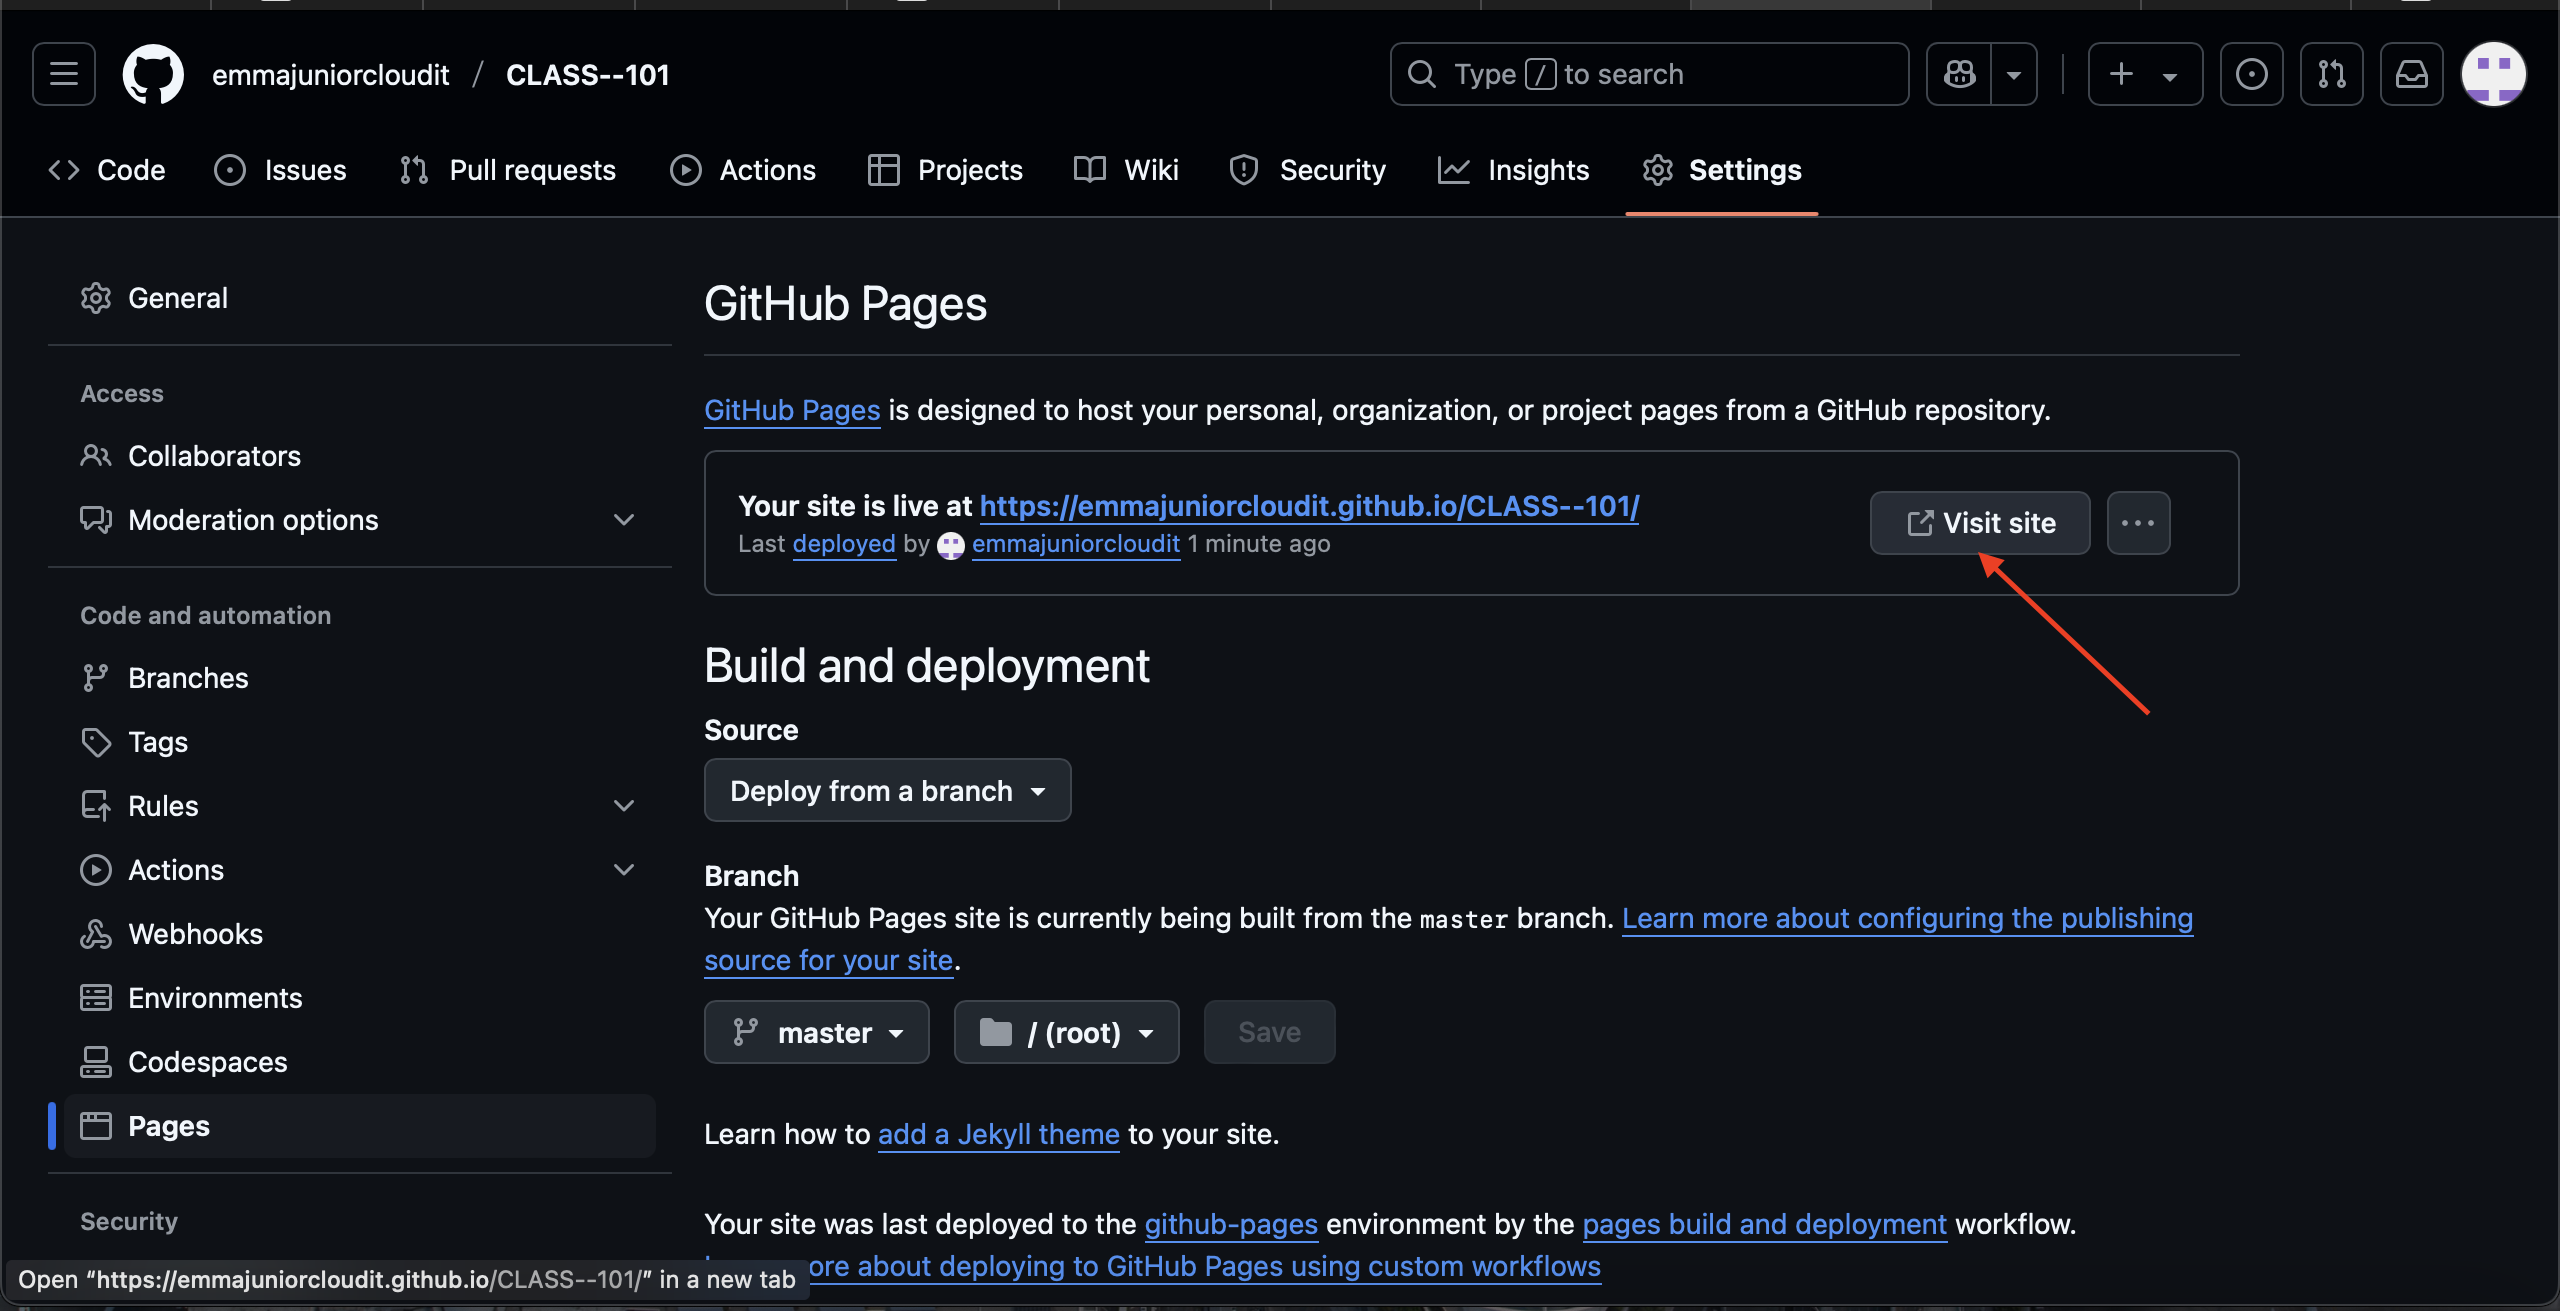Select Actions in the settings sidebar
This screenshot has width=2560, height=1311.
click(x=360, y=870)
